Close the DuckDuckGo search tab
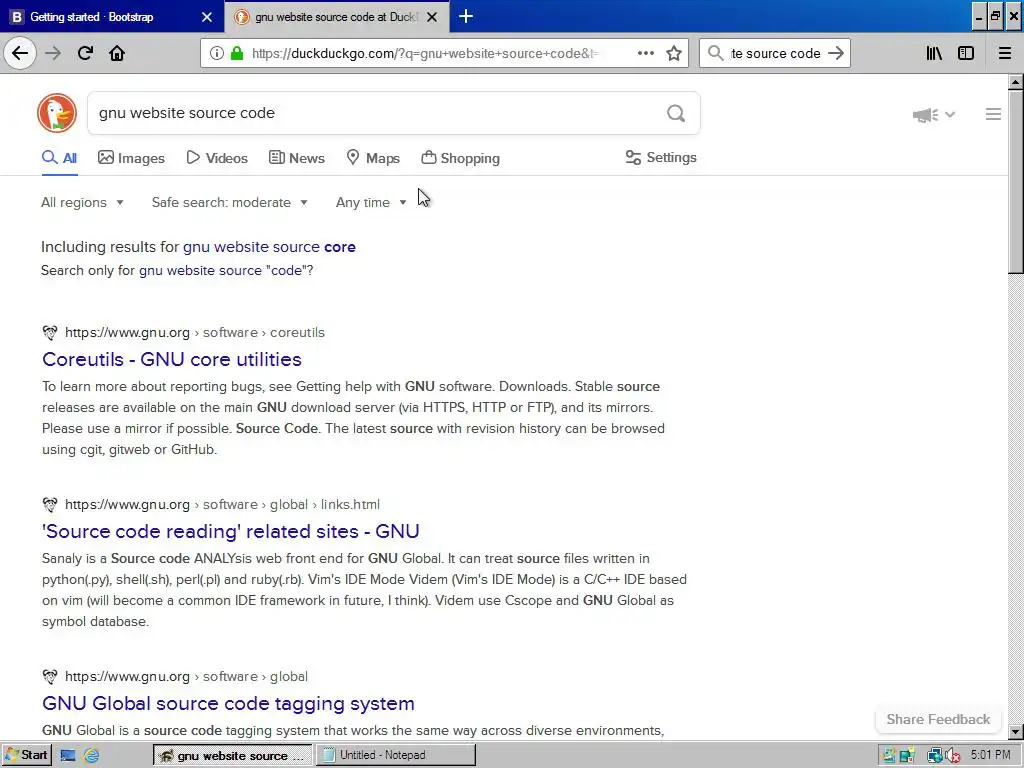Screen dimensions: 1024x768 (x=432, y=17)
